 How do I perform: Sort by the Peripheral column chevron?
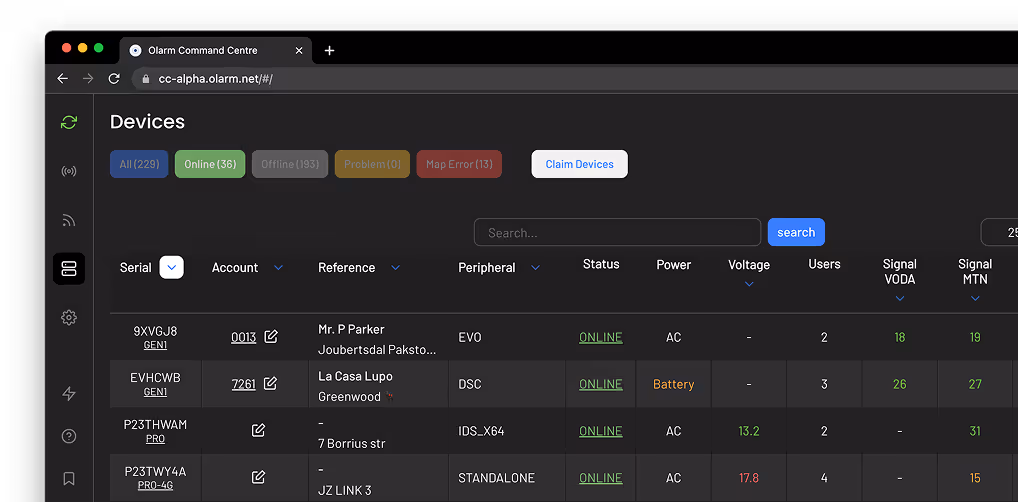(536, 268)
